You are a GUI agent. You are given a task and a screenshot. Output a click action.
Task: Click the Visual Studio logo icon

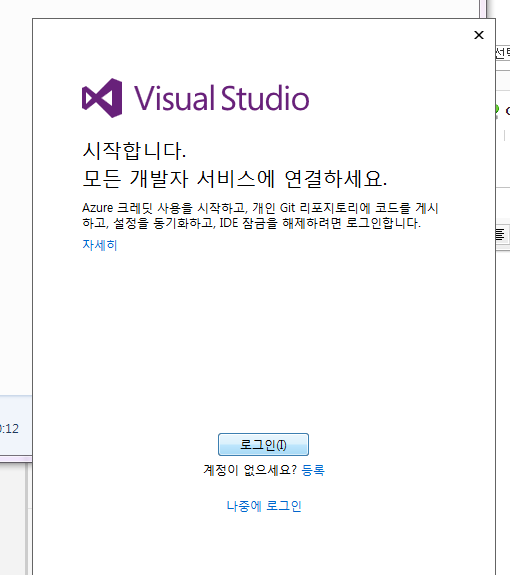pos(102,98)
